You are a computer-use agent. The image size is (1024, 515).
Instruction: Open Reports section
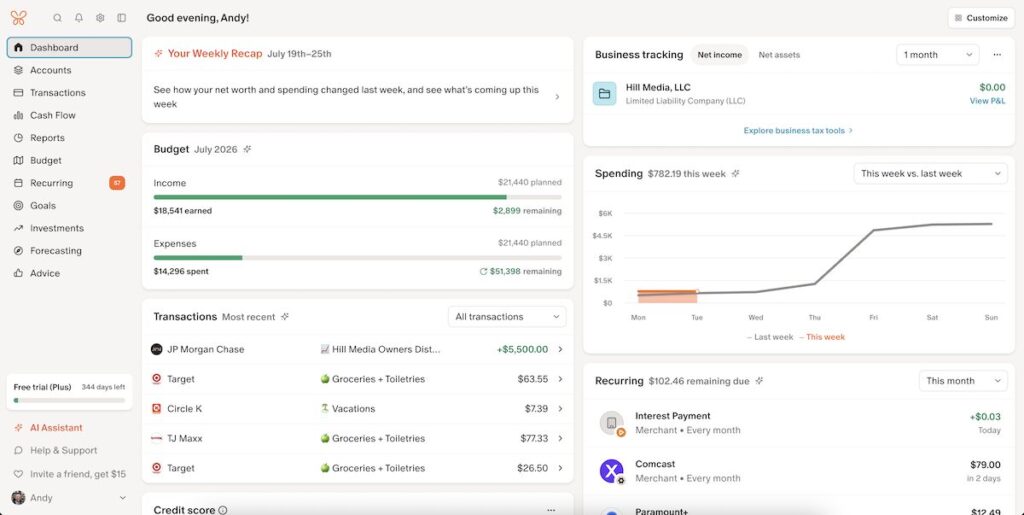[69, 138]
